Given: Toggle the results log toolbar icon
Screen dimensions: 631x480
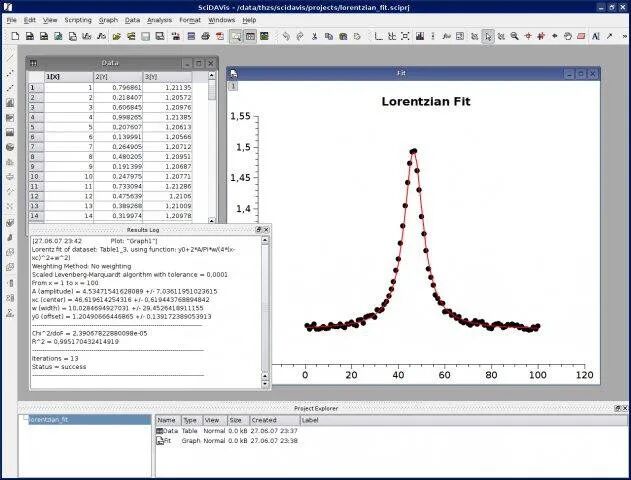Looking at the screenshot, I should click(x=250, y=37).
